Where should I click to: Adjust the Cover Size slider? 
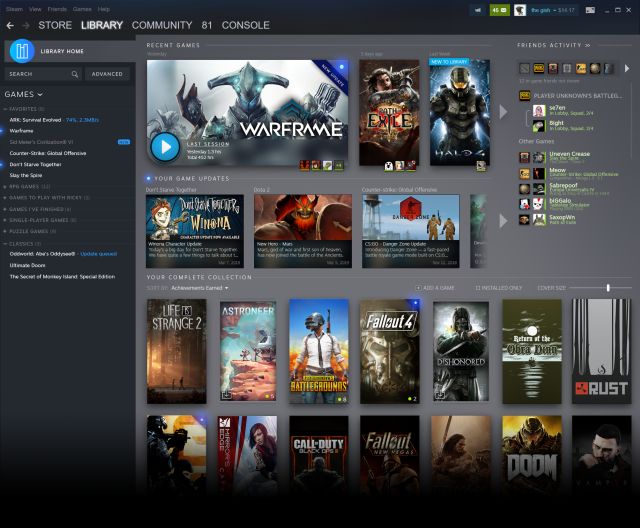click(x=607, y=288)
